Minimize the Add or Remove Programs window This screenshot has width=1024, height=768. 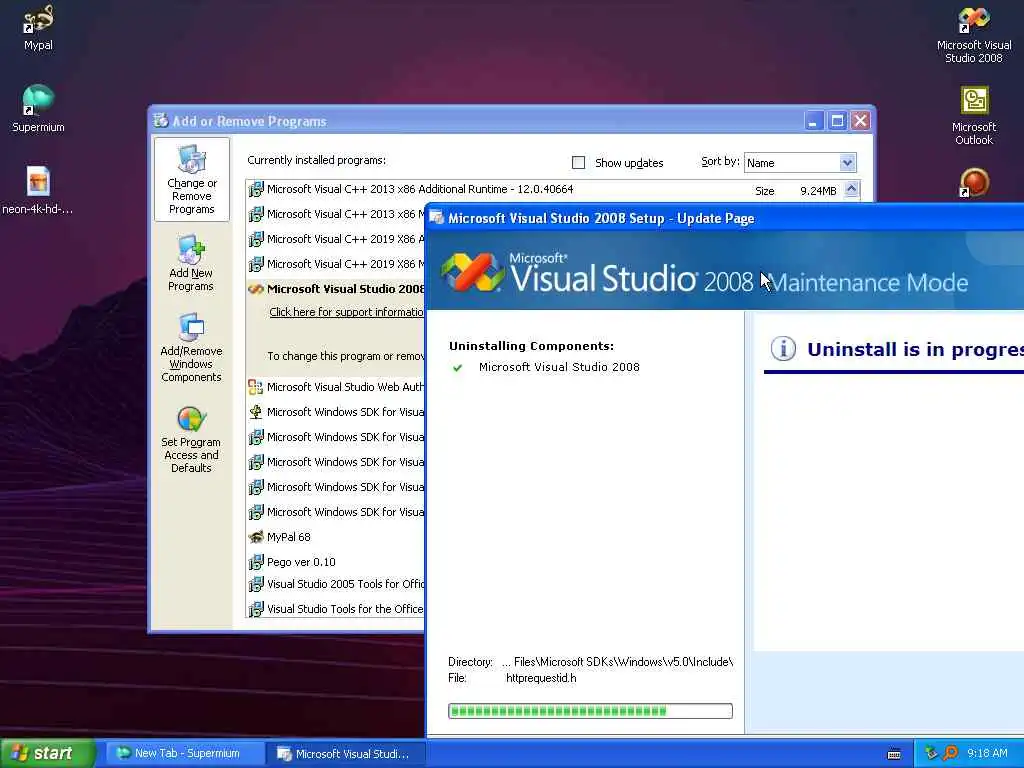point(814,121)
